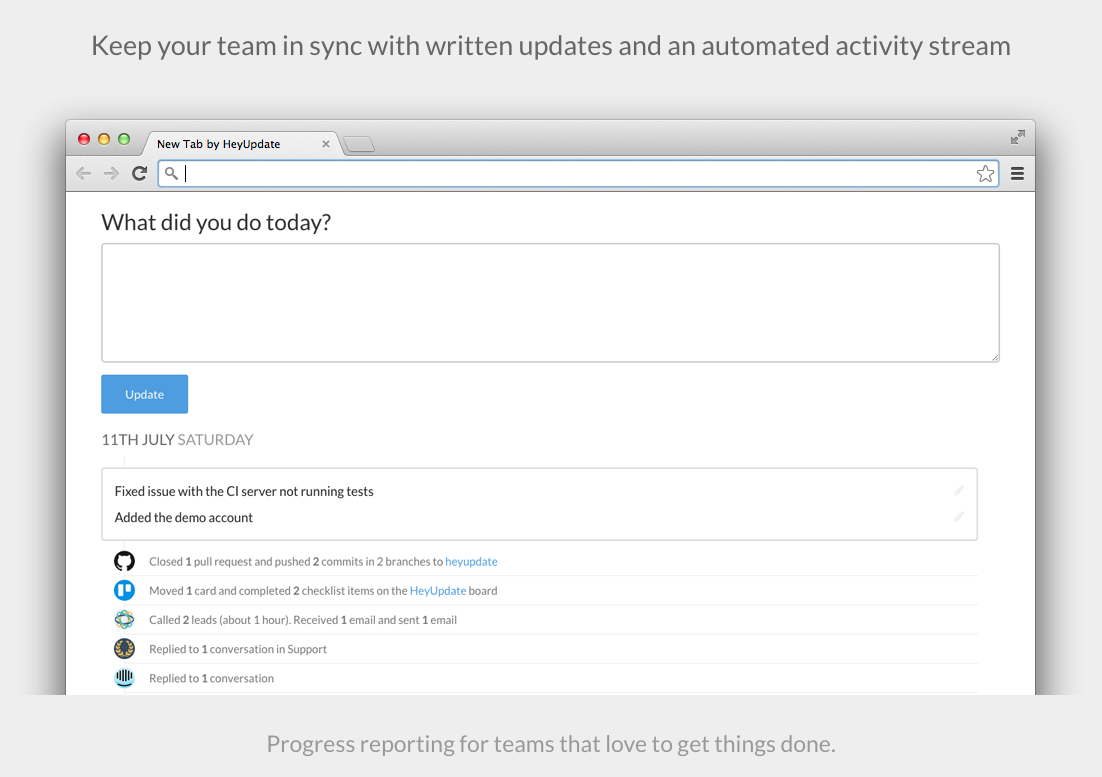Image resolution: width=1102 pixels, height=777 pixels.
Task: Reload the page in the browser
Action: pos(140,173)
